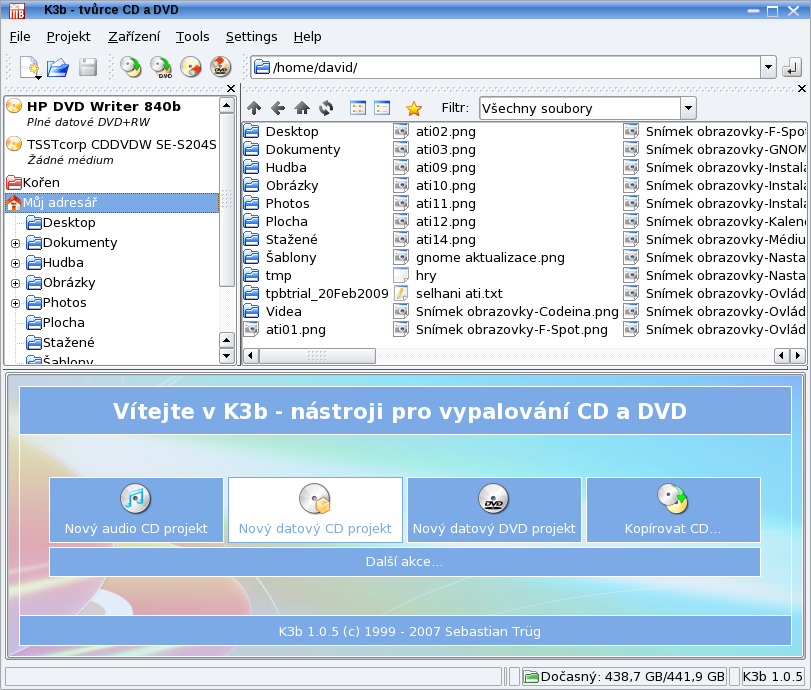
Task: Open an existing project via toolbar icon
Action: [x=58, y=67]
